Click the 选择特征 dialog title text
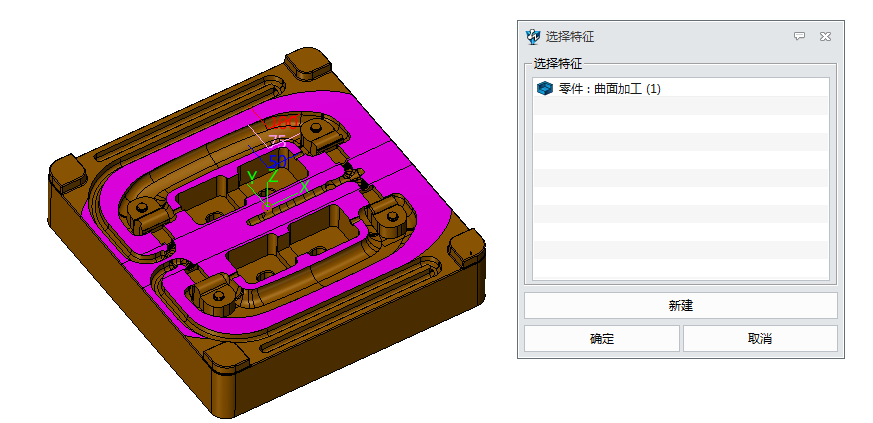 coord(570,36)
